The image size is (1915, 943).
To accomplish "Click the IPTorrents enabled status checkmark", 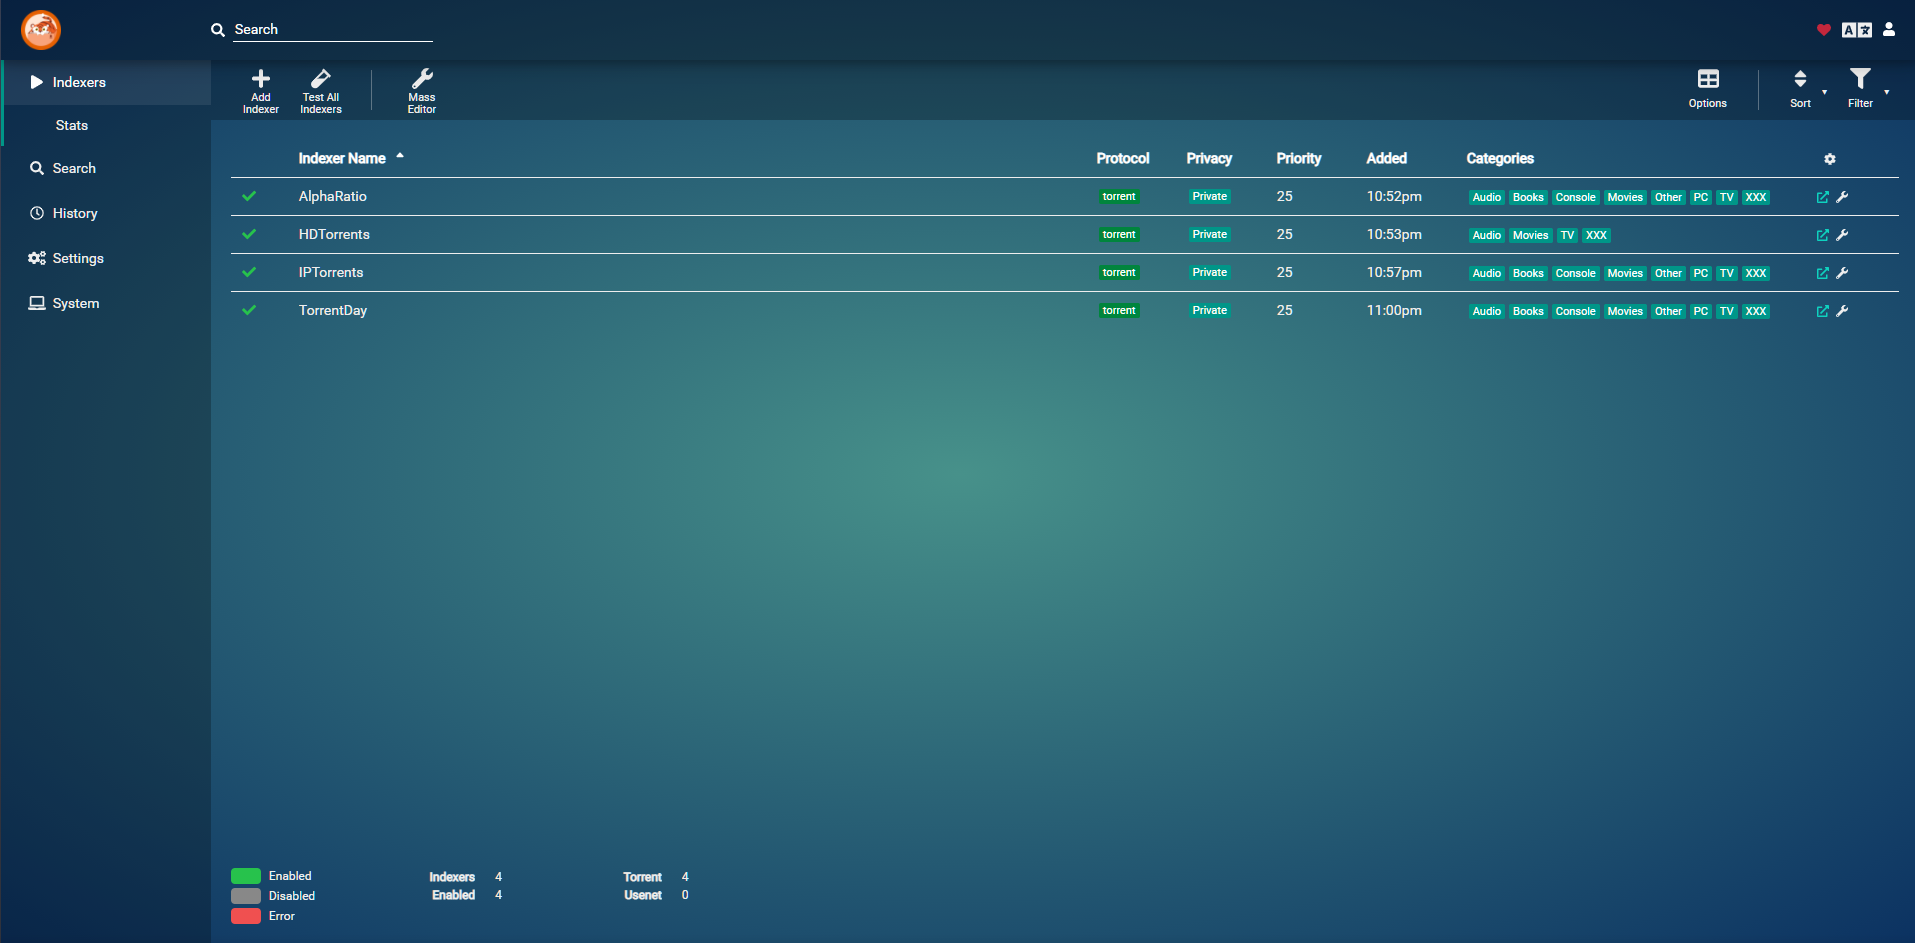I will click(249, 272).
